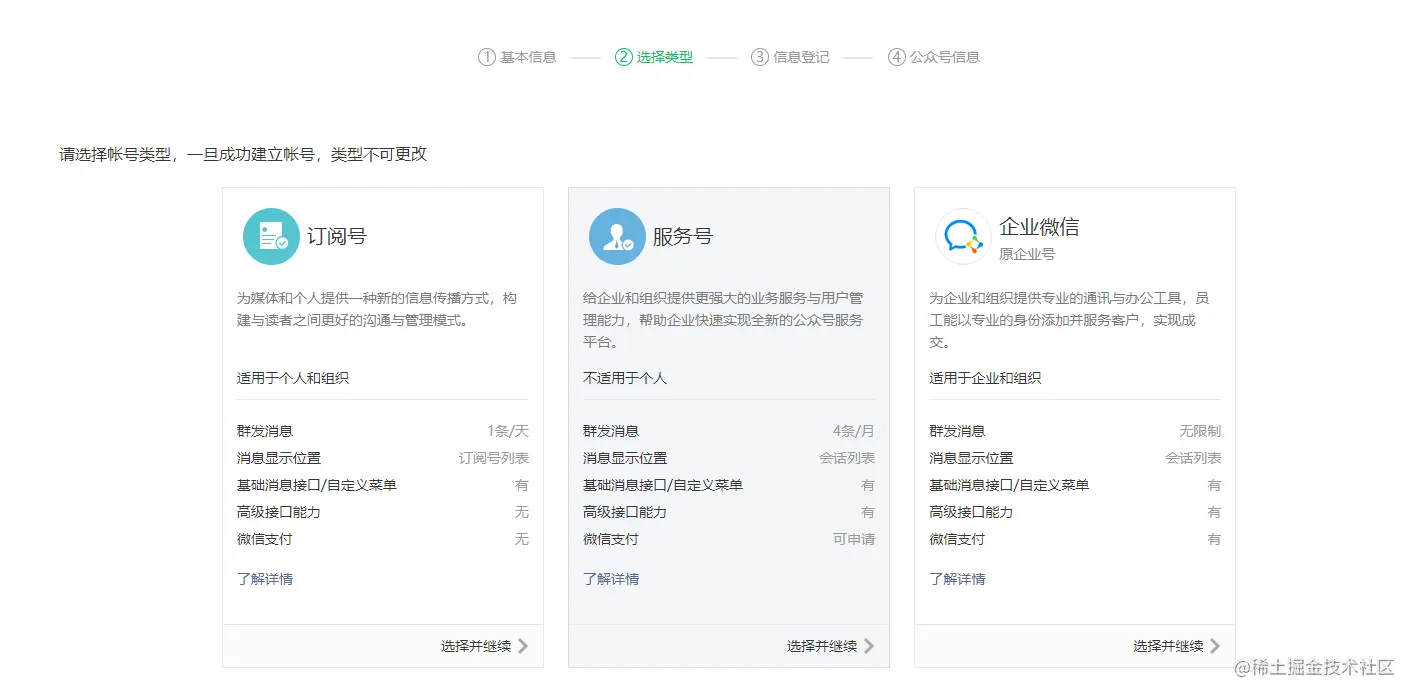Click the 企业微信 logo icon
This screenshot has width=1415, height=698.
pyautogui.click(x=963, y=237)
